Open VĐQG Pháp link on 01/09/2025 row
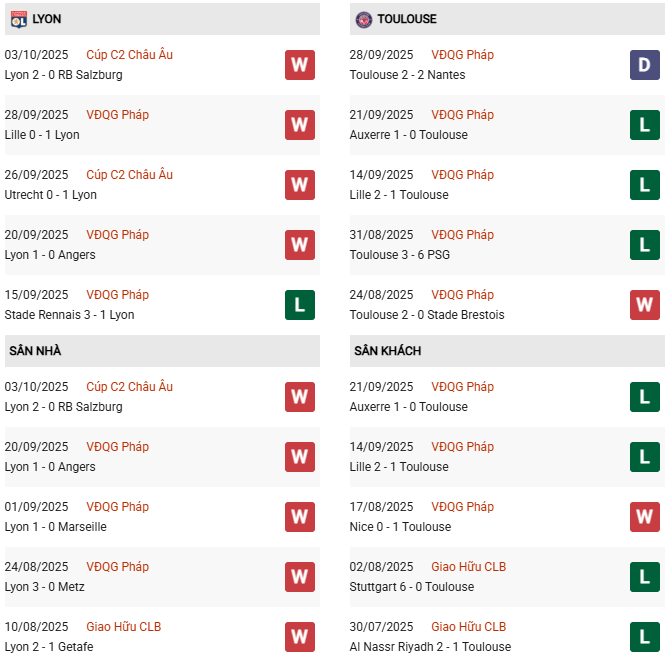This screenshot has width=666, height=659. (117, 507)
